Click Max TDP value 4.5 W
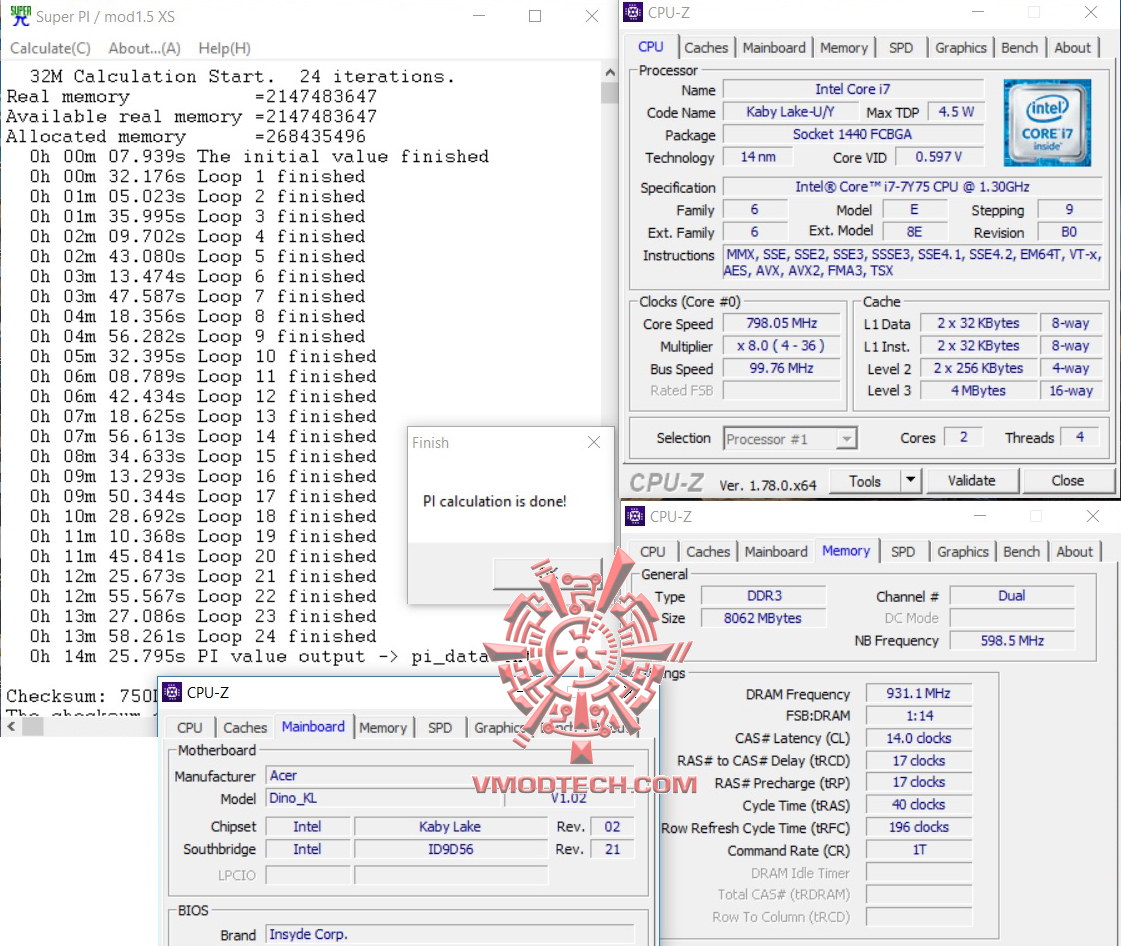 [x=956, y=112]
